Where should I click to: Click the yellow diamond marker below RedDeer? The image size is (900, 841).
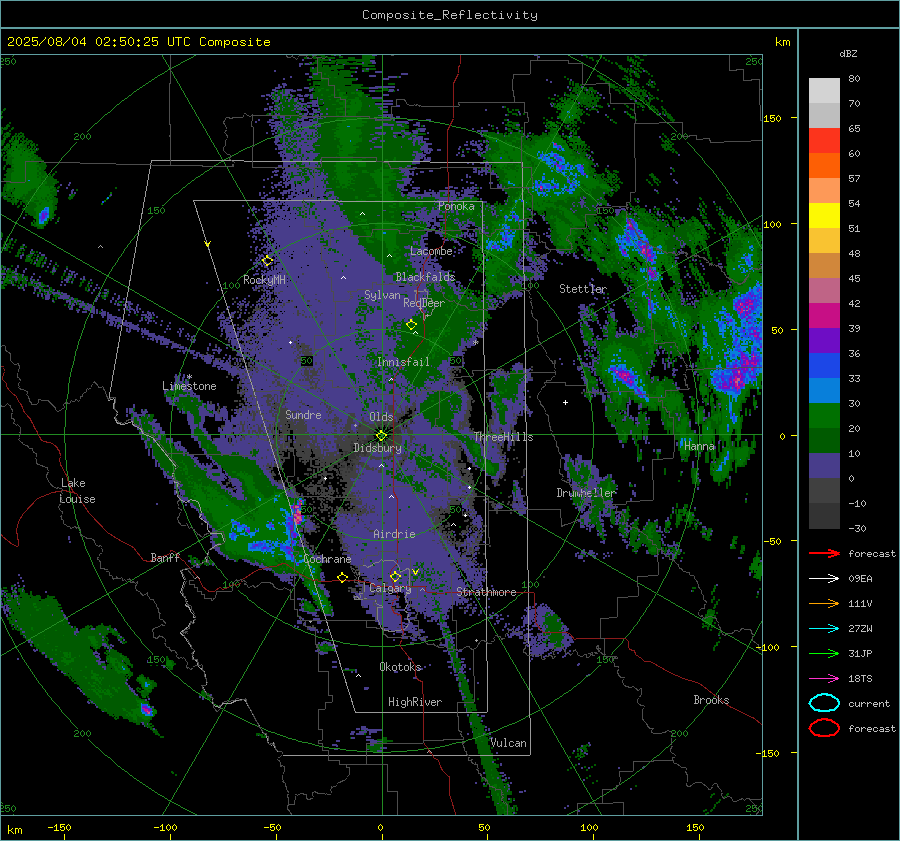click(411, 325)
